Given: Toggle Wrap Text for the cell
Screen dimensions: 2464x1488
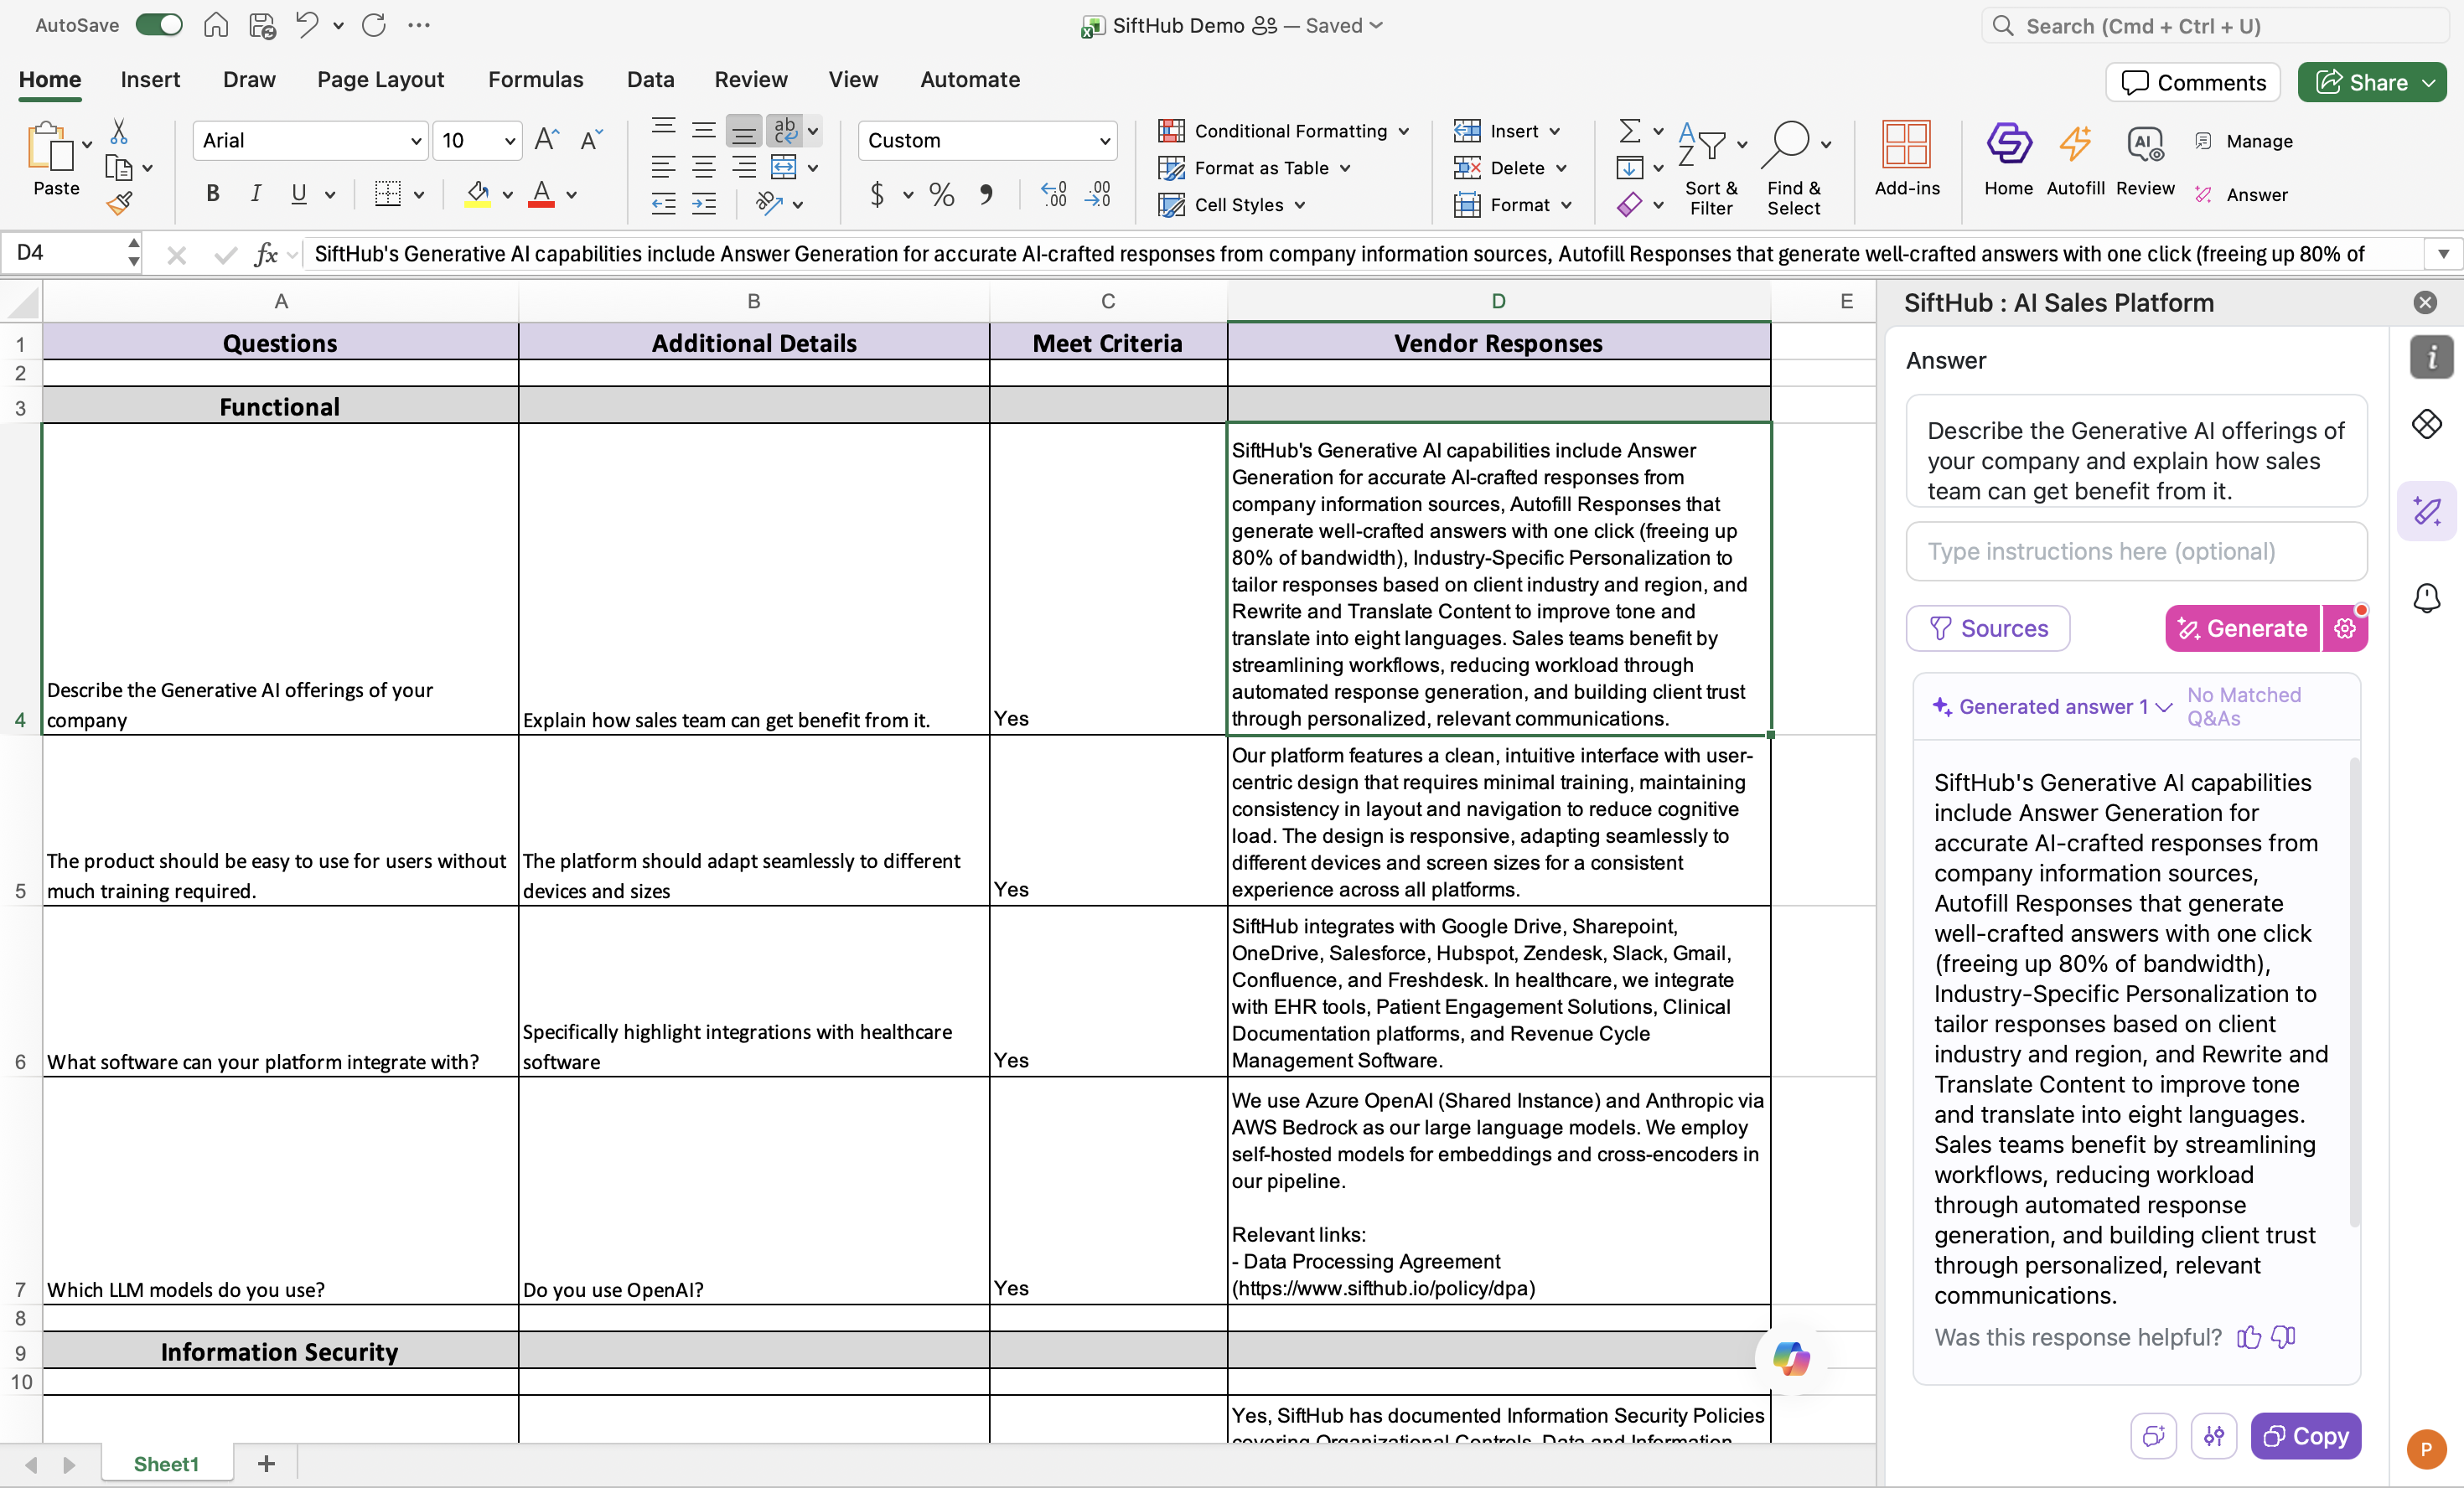Looking at the screenshot, I should click(785, 130).
